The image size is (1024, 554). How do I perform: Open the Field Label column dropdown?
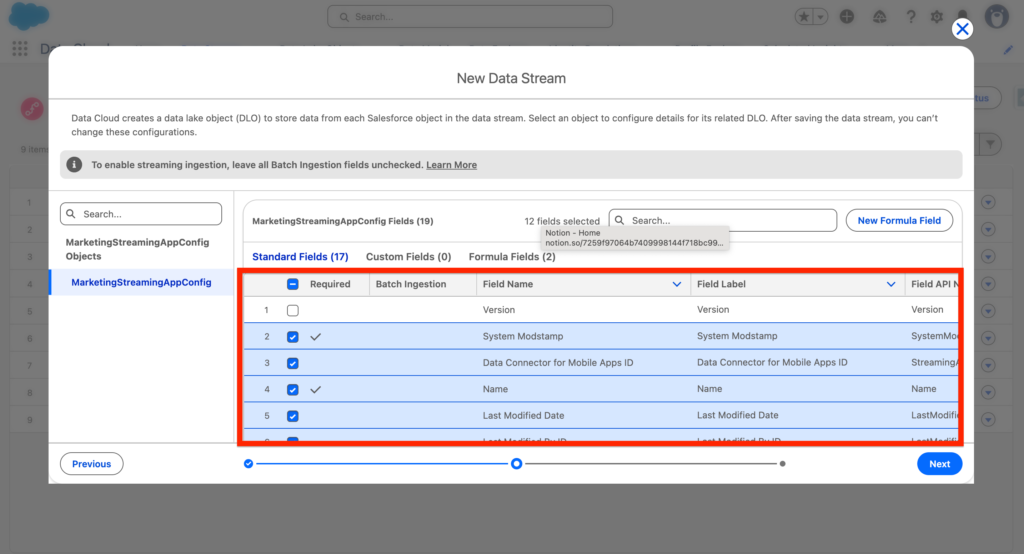tap(891, 285)
